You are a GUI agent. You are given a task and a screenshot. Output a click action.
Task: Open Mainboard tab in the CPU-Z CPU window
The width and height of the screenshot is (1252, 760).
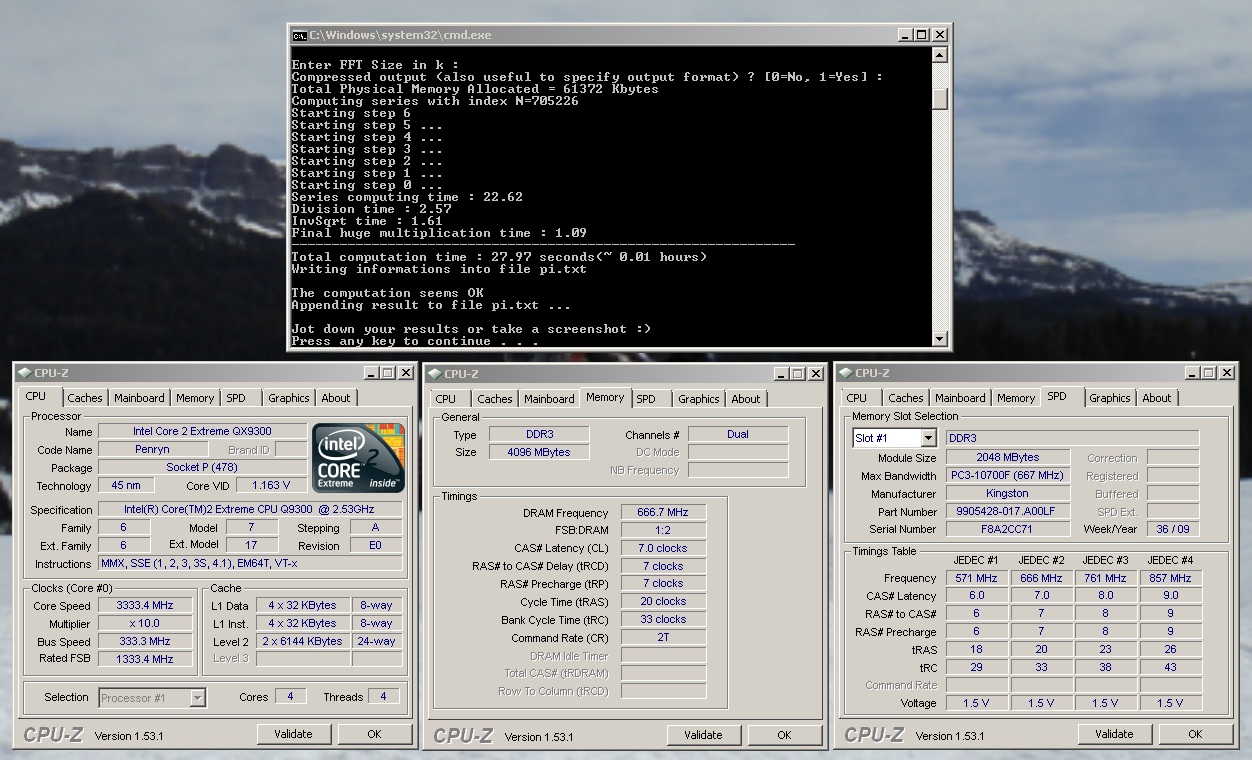[139, 398]
